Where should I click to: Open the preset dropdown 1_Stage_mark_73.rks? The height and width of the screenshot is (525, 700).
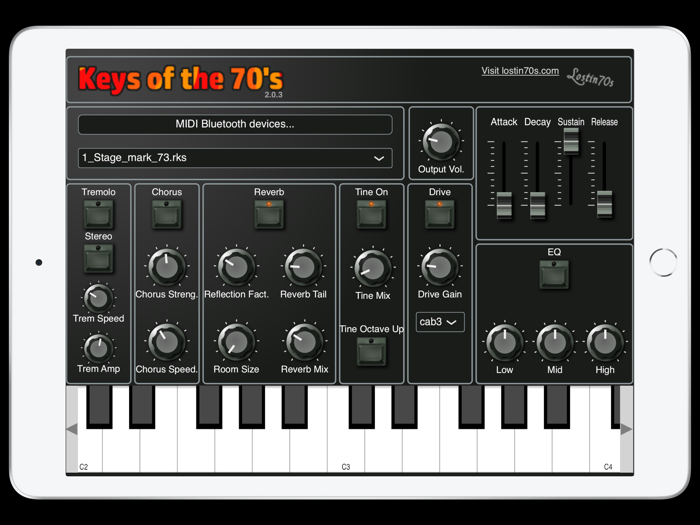(235, 158)
